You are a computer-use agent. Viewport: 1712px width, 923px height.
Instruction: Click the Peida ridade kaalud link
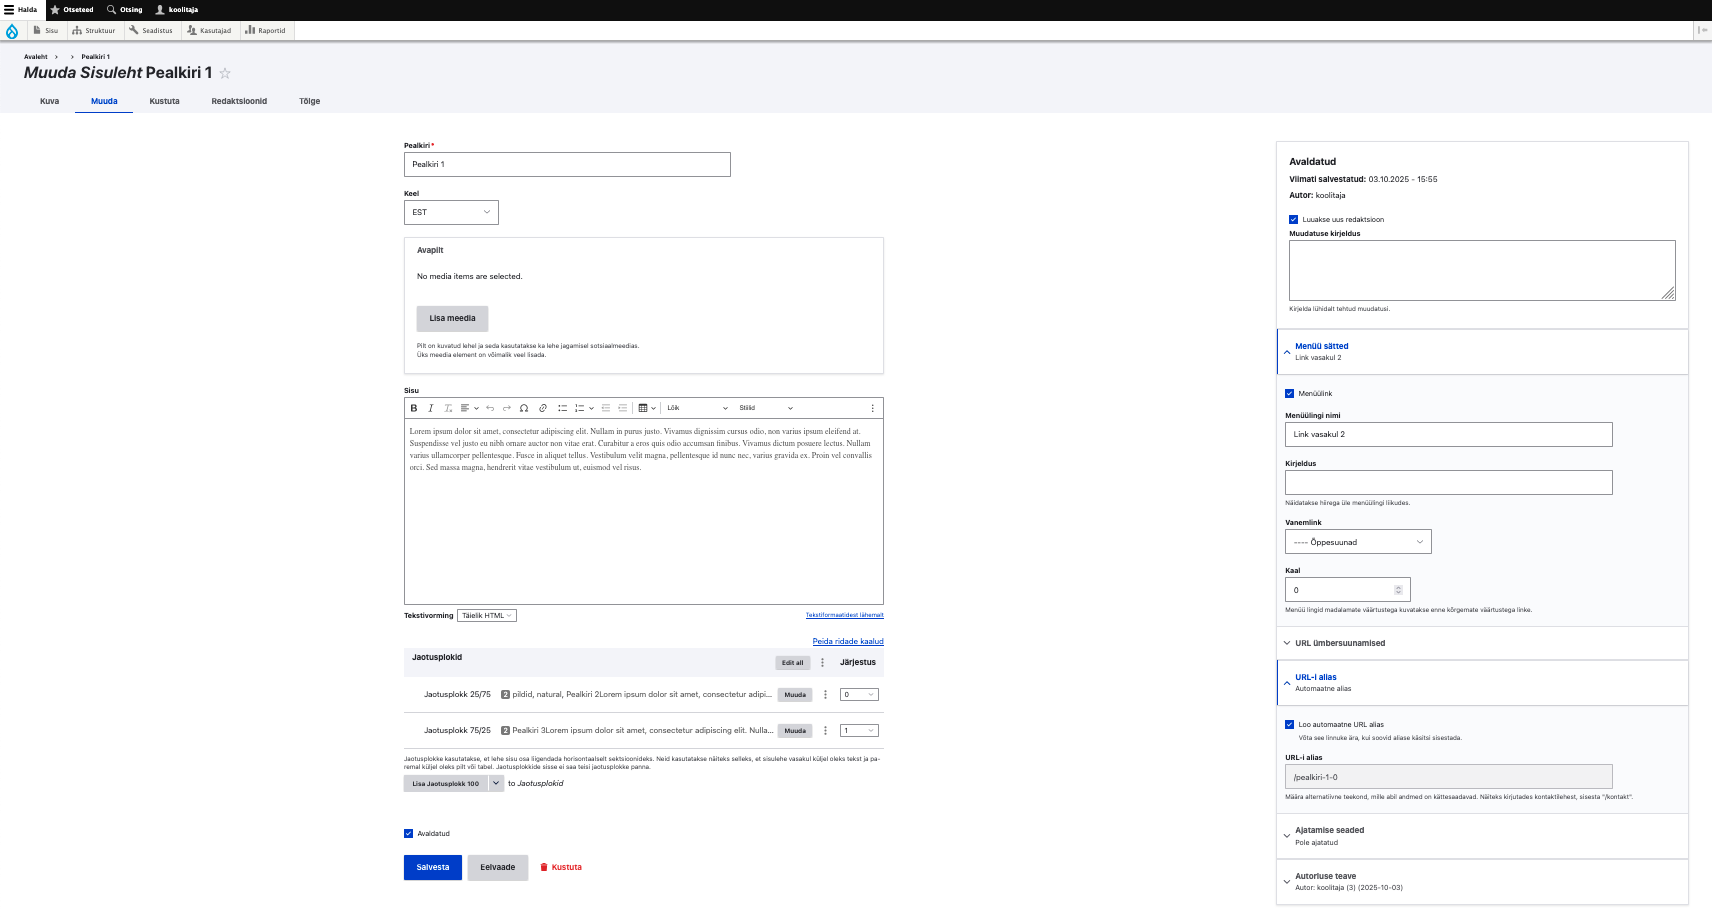click(x=847, y=641)
